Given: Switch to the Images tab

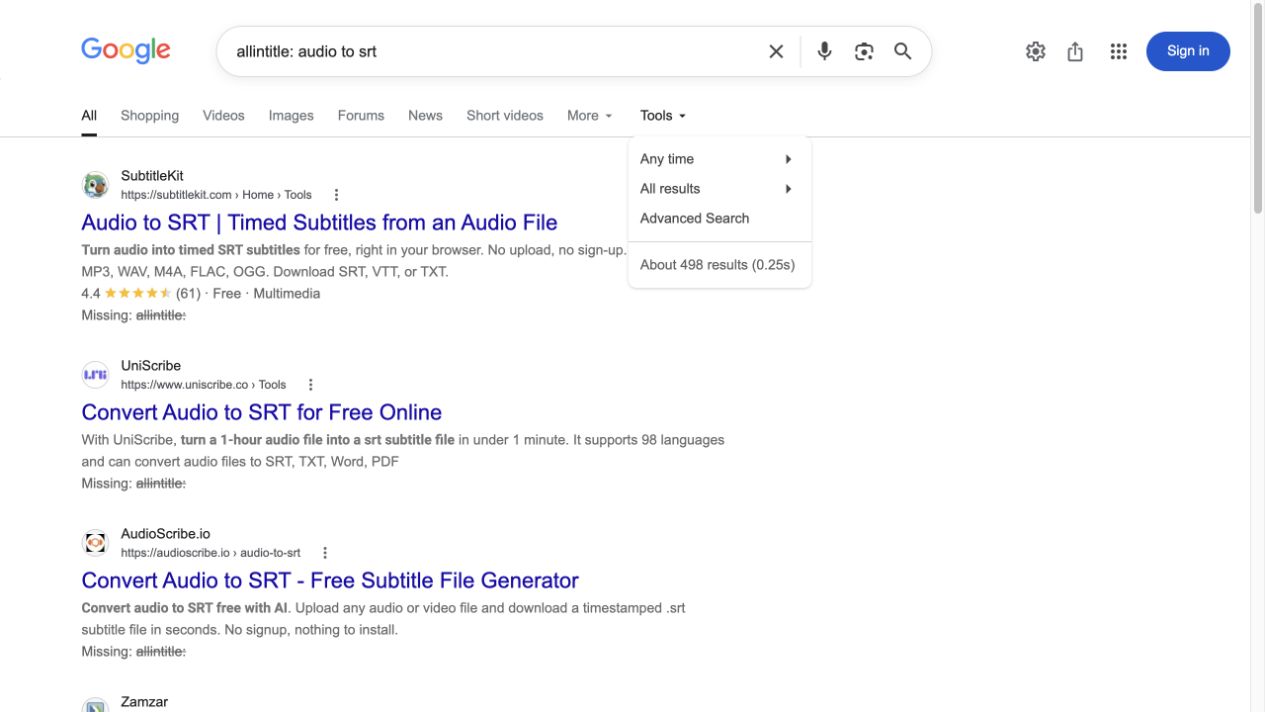Looking at the screenshot, I should (x=291, y=116).
